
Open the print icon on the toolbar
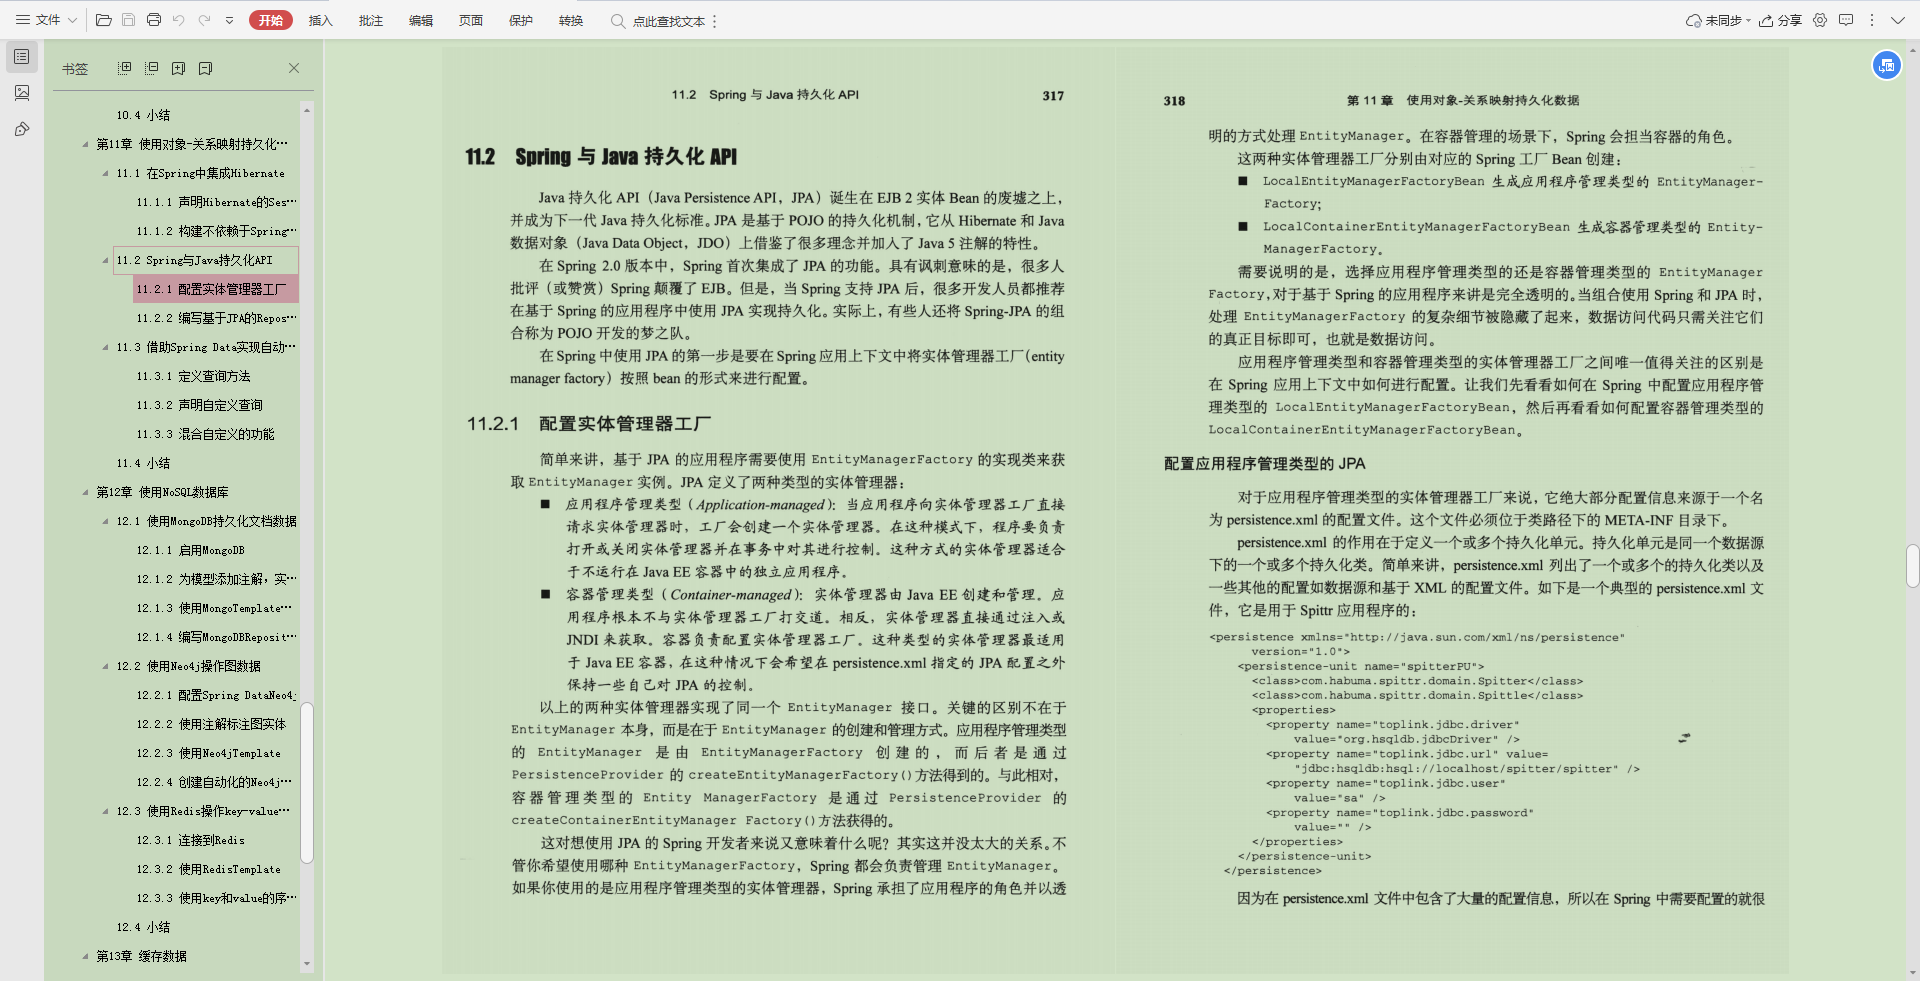pyautogui.click(x=154, y=20)
